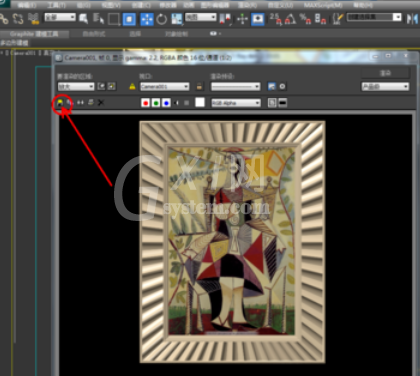Open the Area to Render dropdown
Image resolution: width=420 pixels, height=376 pixels.
pos(76,87)
